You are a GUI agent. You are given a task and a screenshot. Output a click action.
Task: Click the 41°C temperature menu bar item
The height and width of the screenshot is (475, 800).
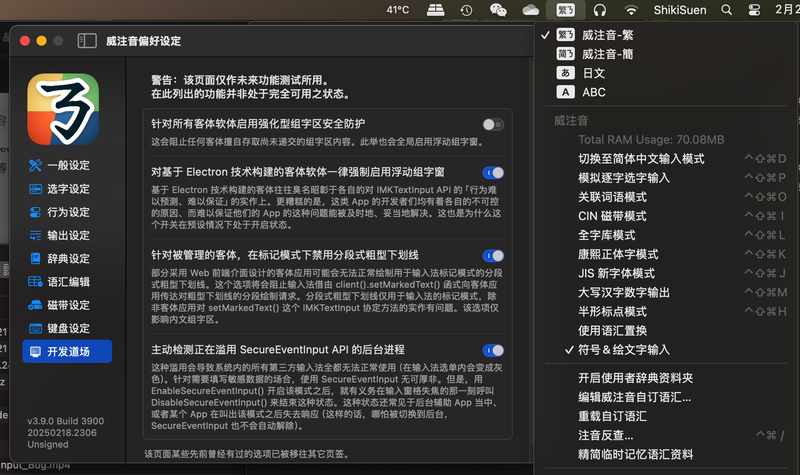[398, 10]
